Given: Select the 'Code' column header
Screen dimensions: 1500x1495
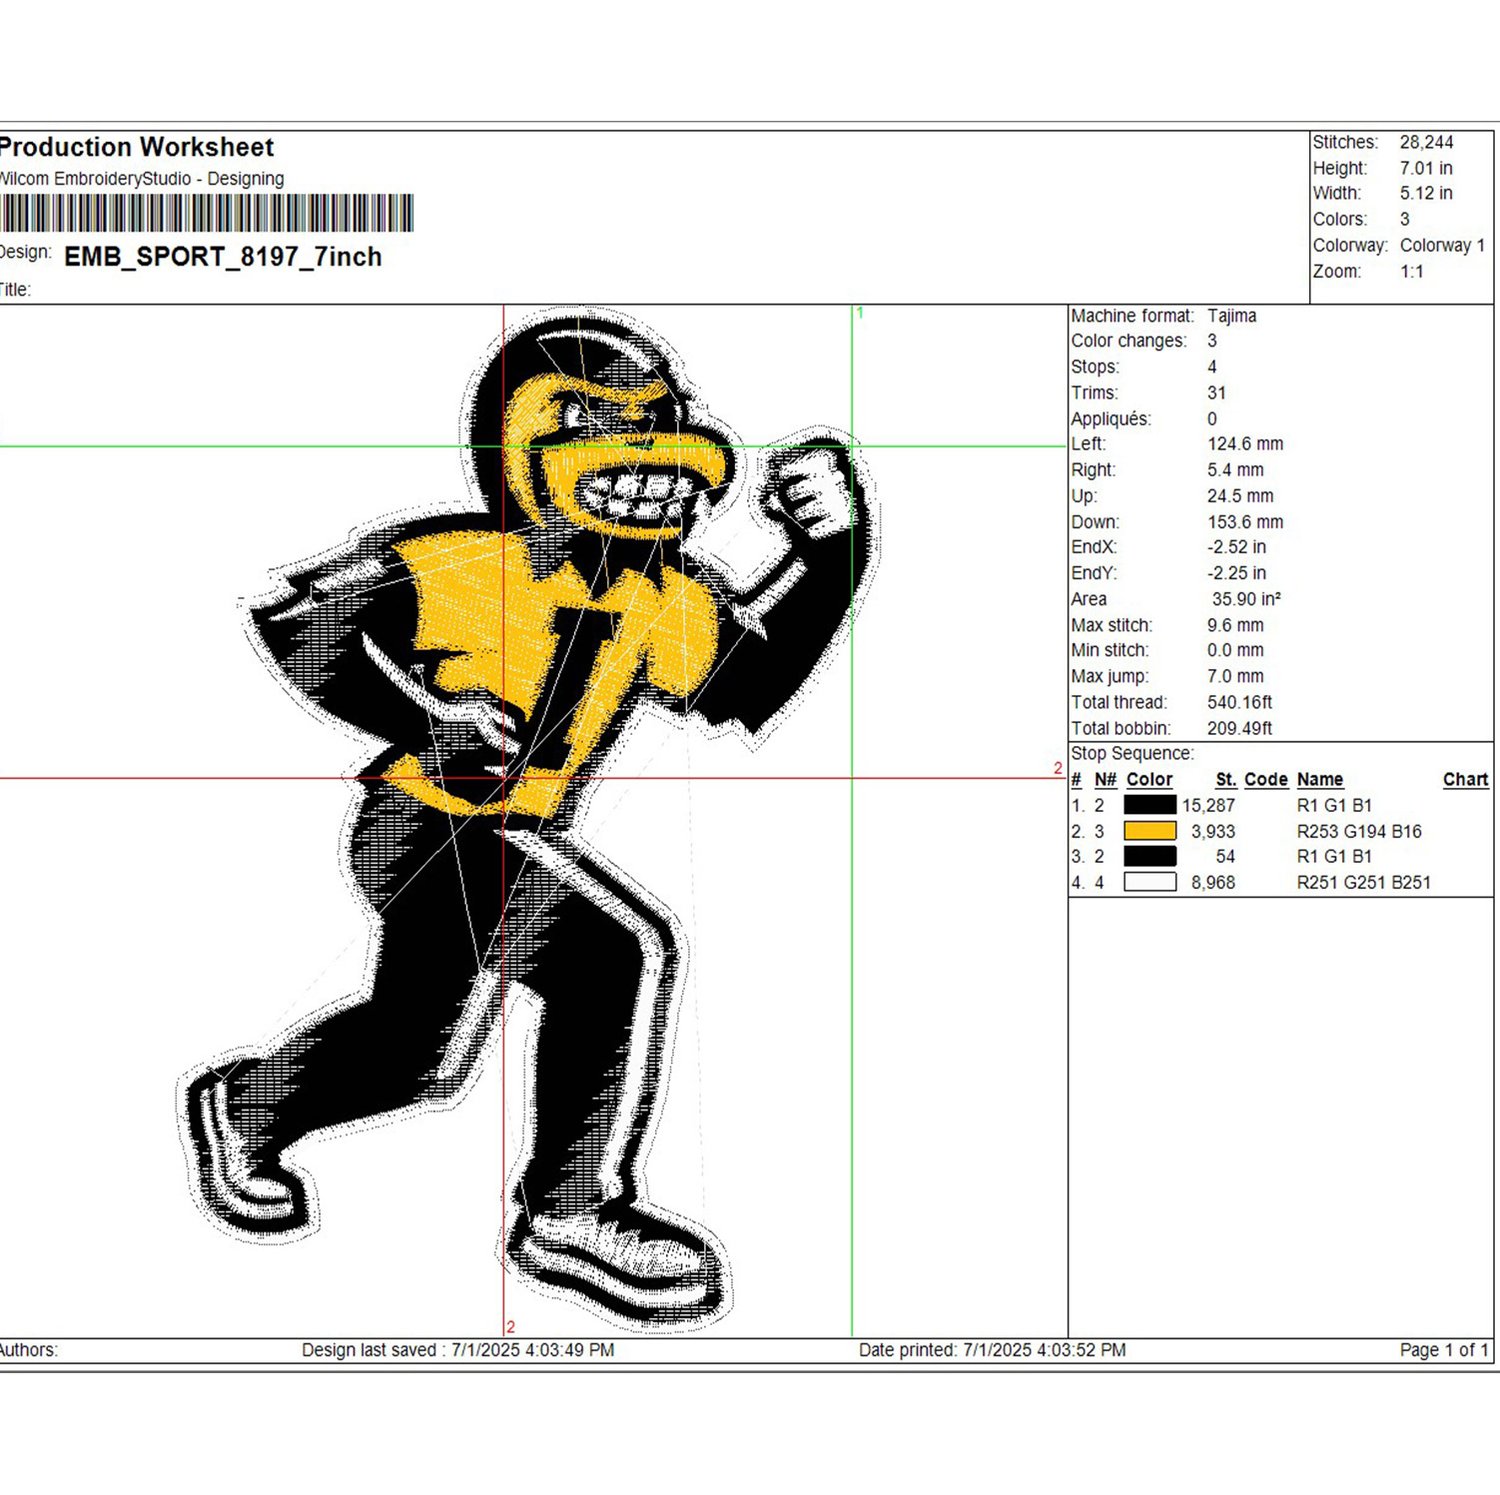Looking at the screenshot, I should [1266, 779].
